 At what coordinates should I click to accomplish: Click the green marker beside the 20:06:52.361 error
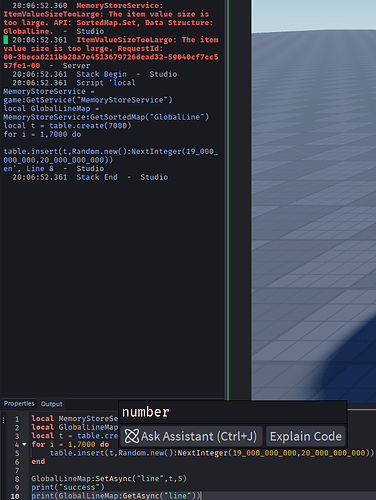[6, 40]
